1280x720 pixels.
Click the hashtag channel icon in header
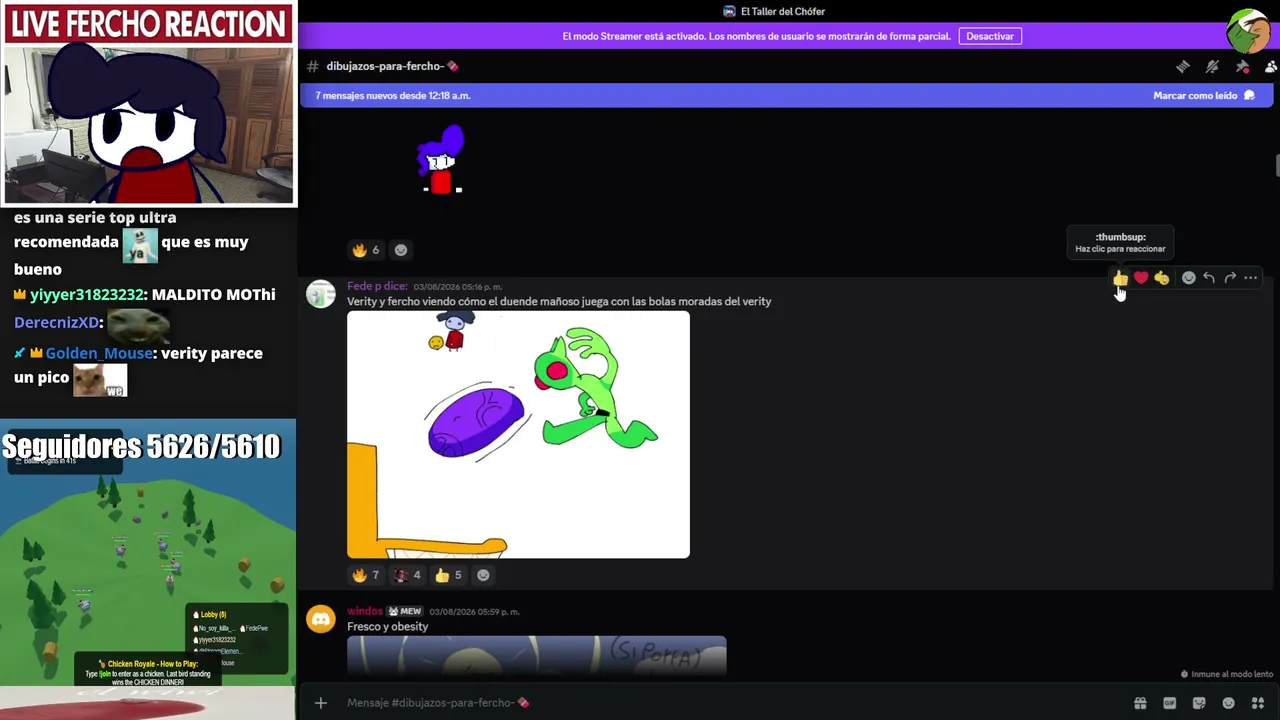tap(312, 66)
